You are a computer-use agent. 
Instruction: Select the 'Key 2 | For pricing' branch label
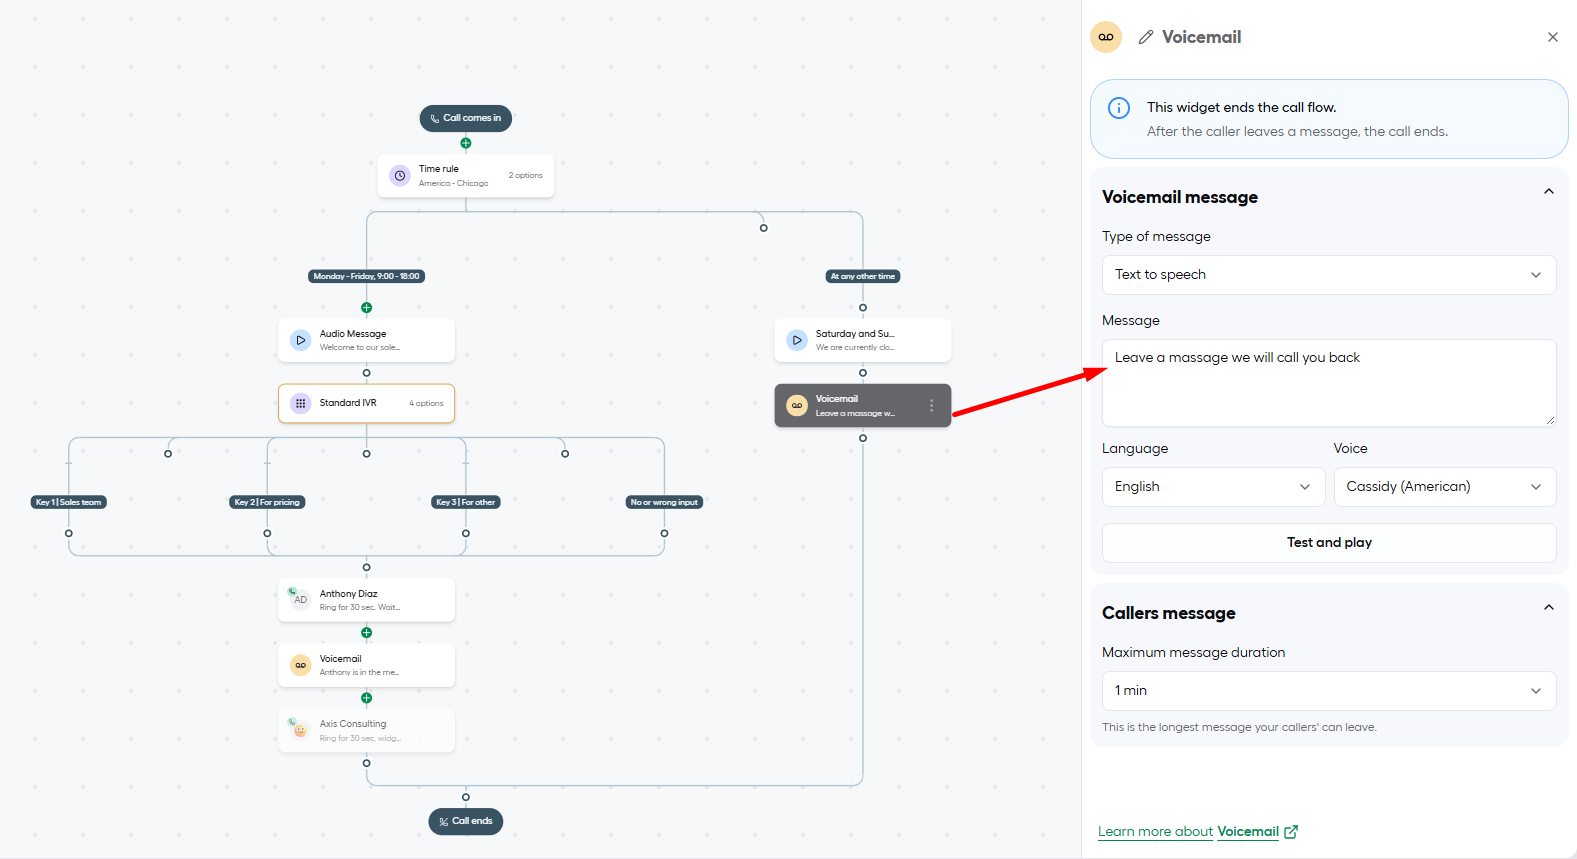click(267, 502)
